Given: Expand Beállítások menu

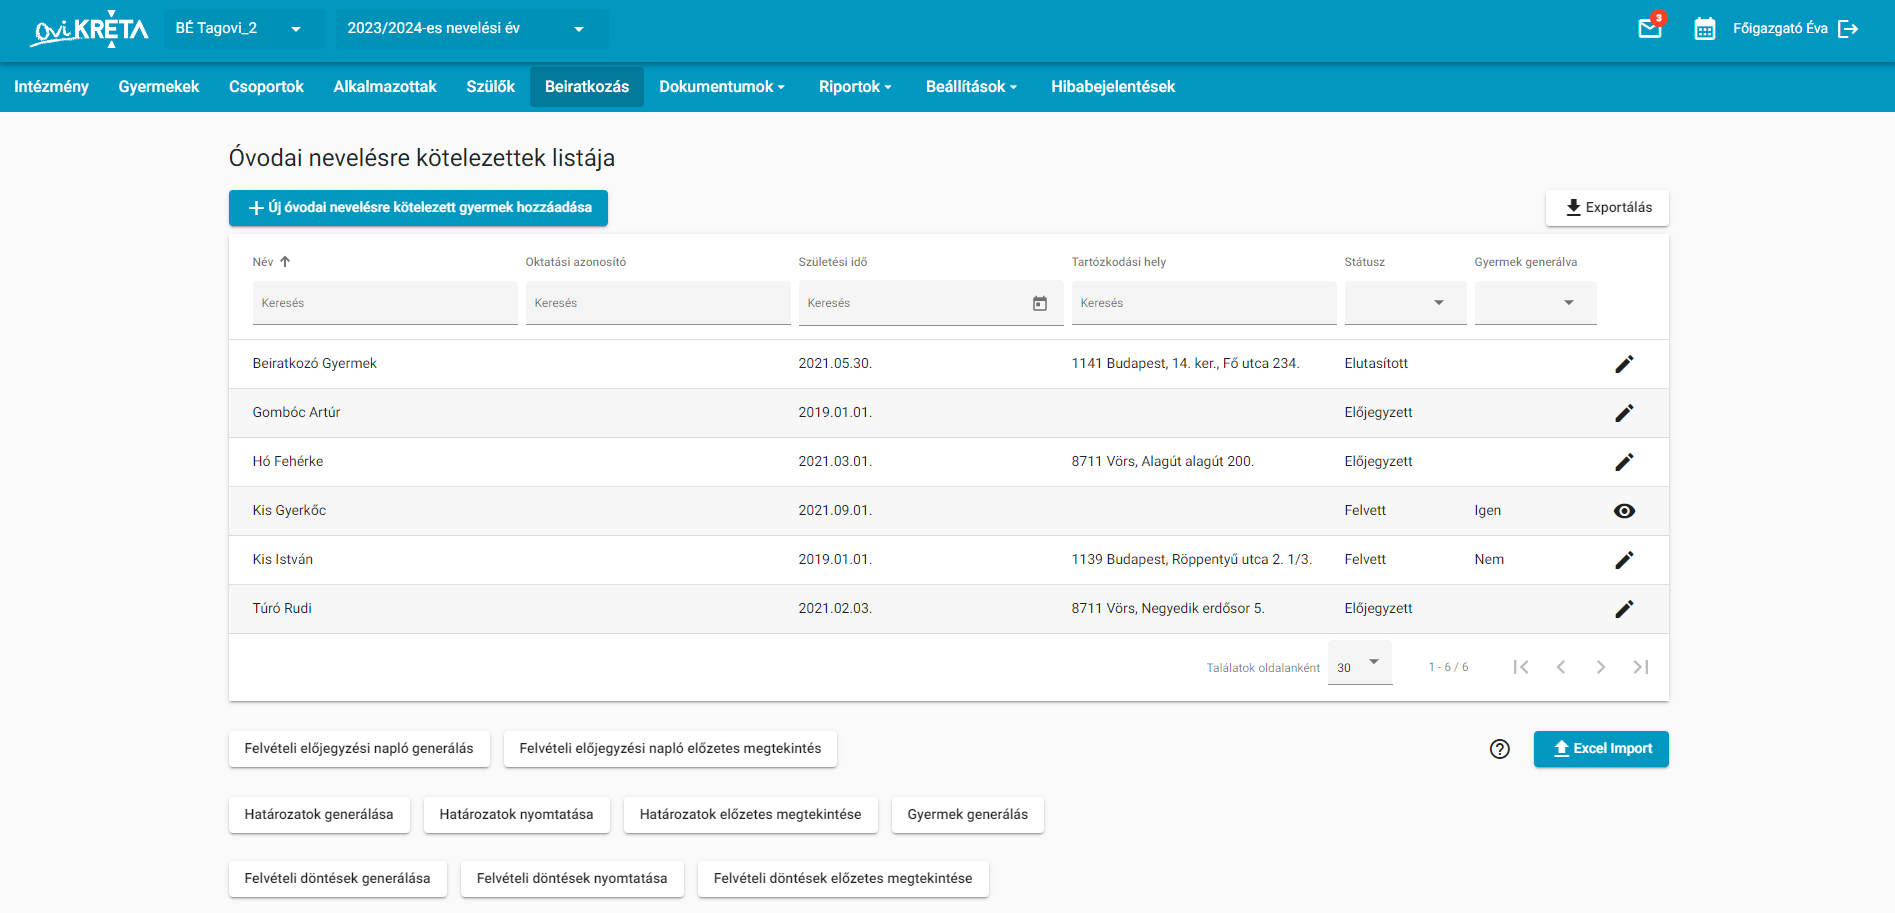Looking at the screenshot, I should coord(971,87).
